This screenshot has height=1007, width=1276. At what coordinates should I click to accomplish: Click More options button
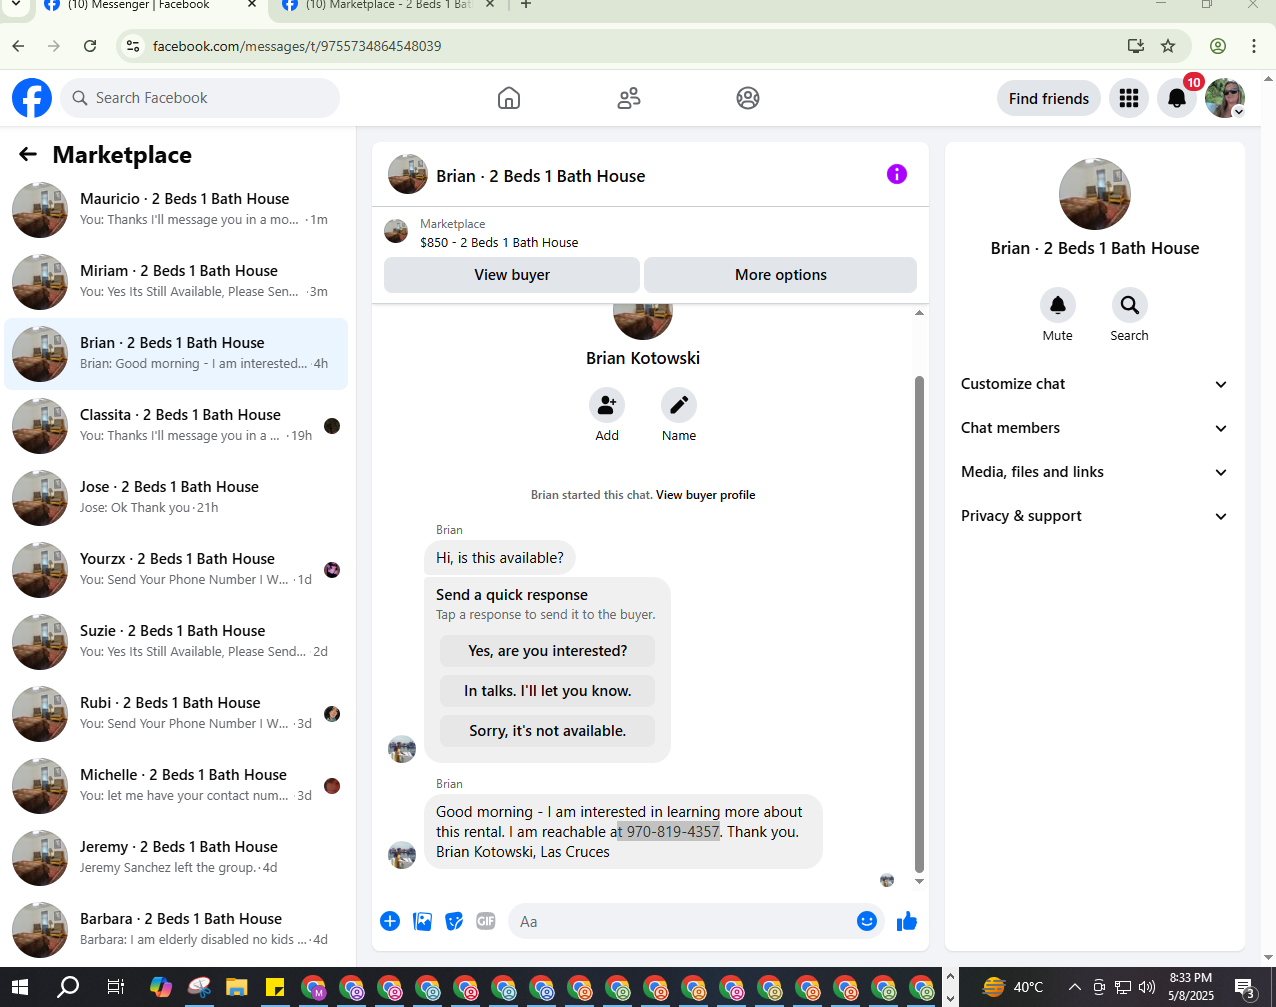[781, 275]
